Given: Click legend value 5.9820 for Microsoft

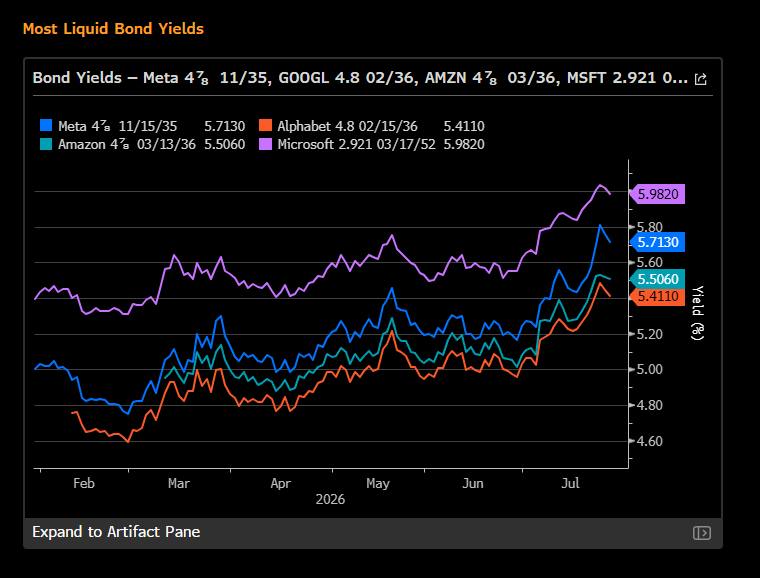Looking at the screenshot, I should point(464,144).
